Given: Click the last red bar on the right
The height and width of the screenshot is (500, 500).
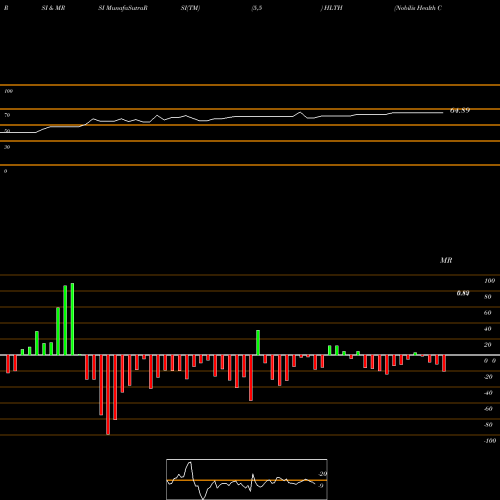Looking at the screenshot, I should pos(444,363).
